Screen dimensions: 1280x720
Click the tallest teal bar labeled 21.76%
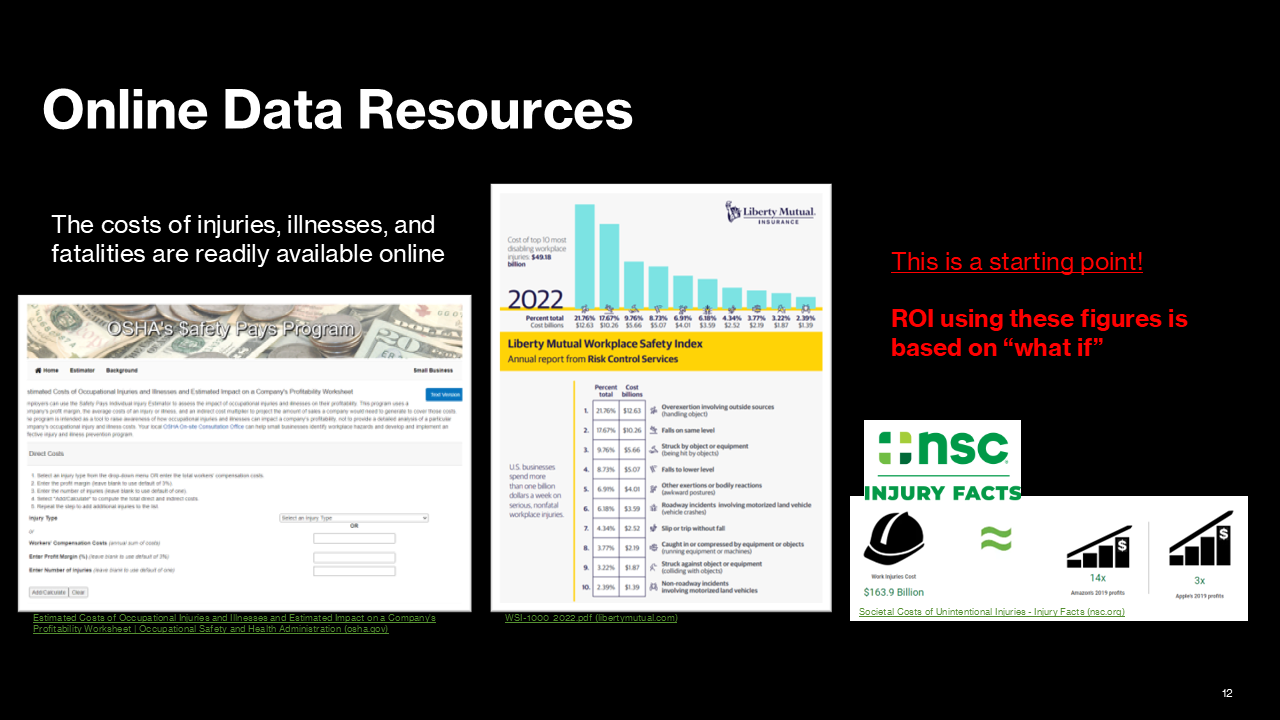click(x=584, y=257)
